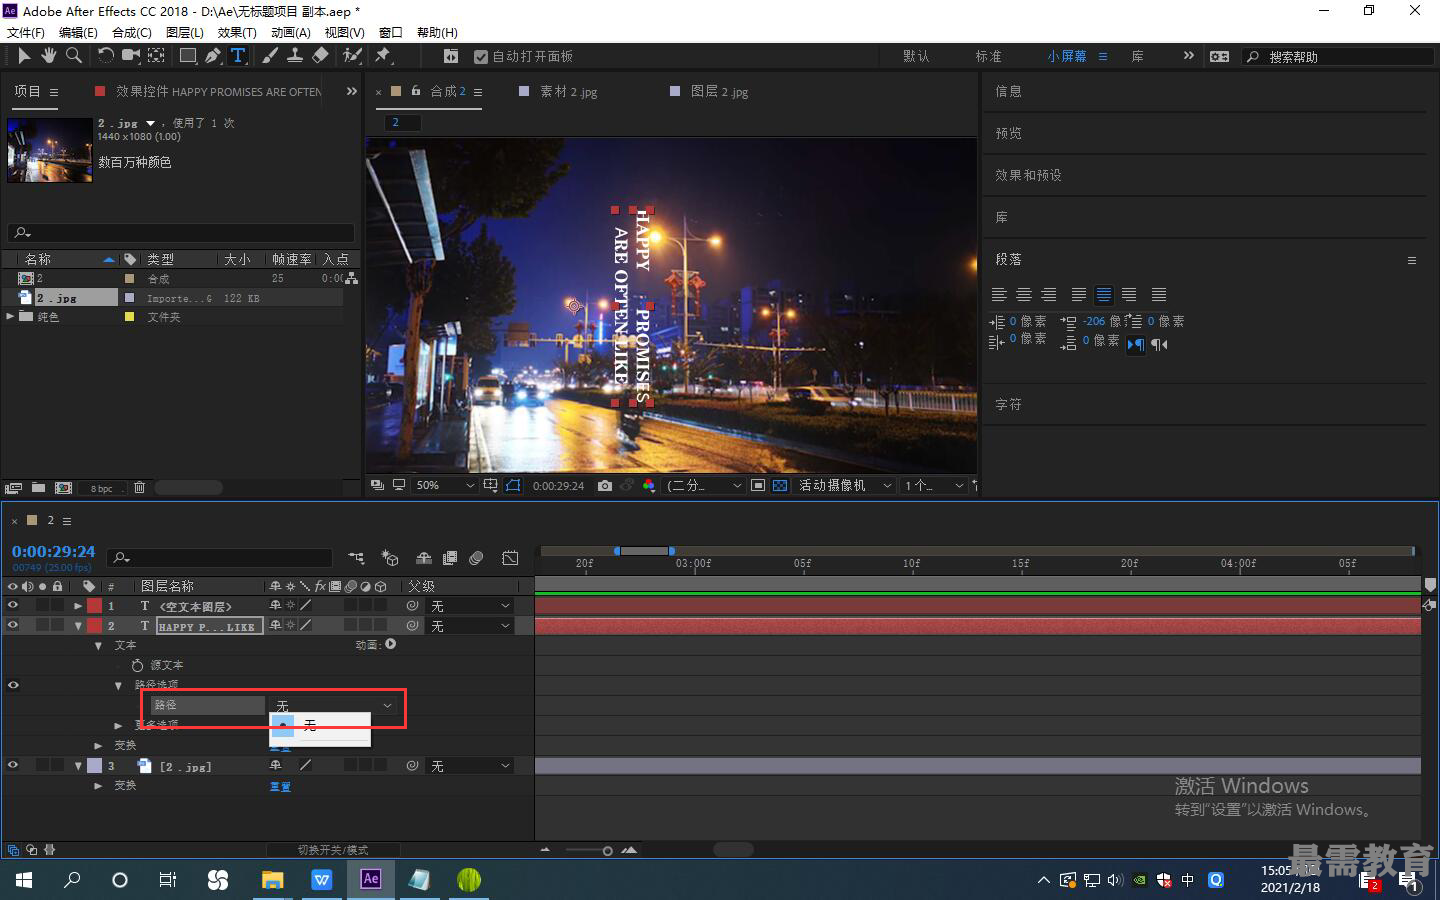The image size is (1440, 900).
Task: Select the Pan Behind anchor point tool
Action: 156,56
